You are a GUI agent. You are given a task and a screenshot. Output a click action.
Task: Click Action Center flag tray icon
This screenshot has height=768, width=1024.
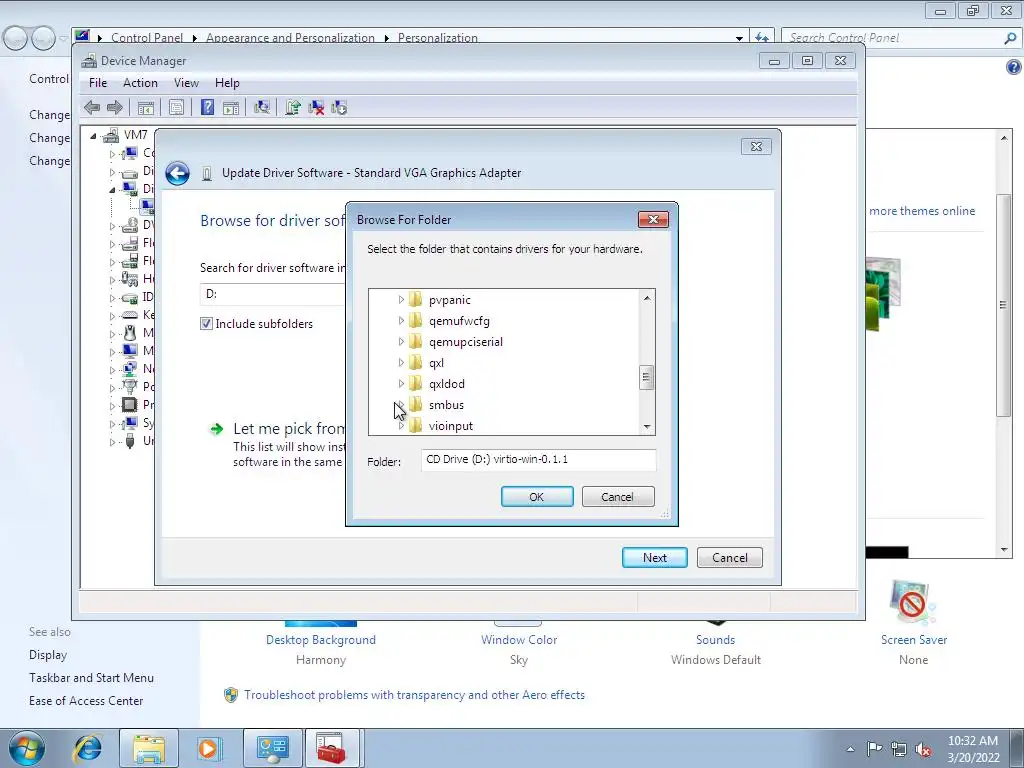pos(874,749)
